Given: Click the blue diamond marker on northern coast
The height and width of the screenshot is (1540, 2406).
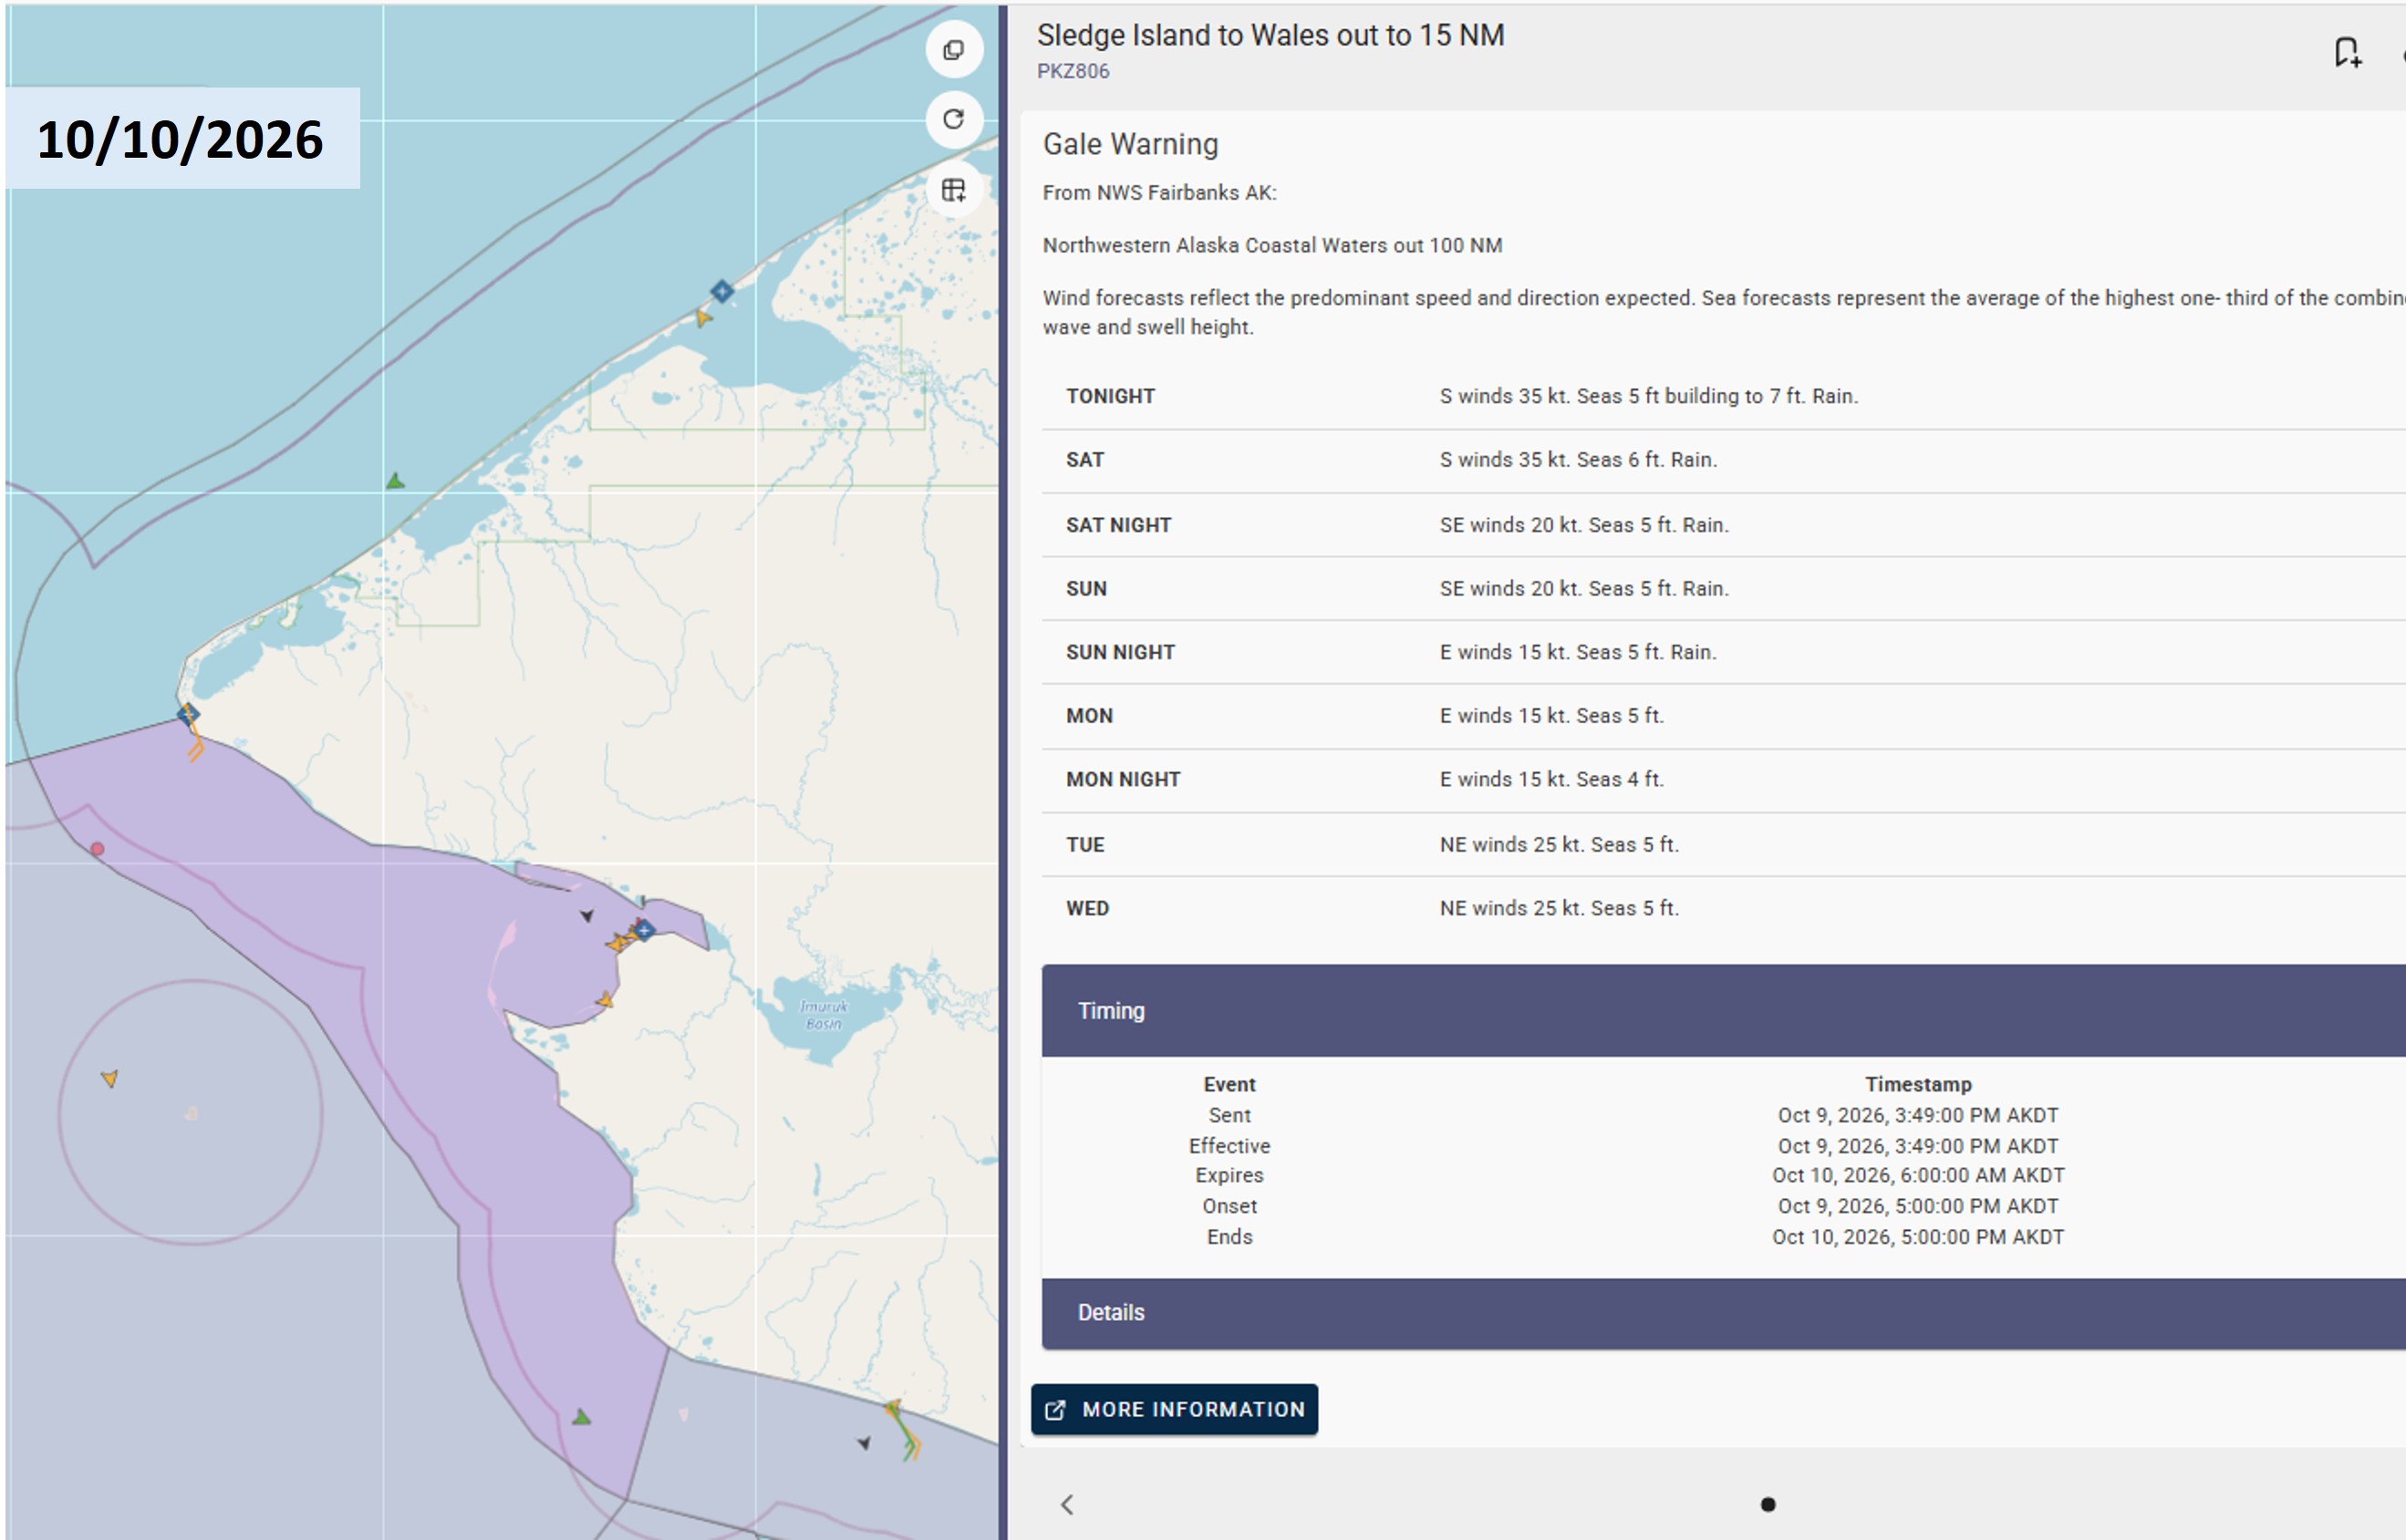Looking at the screenshot, I should 722,291.
